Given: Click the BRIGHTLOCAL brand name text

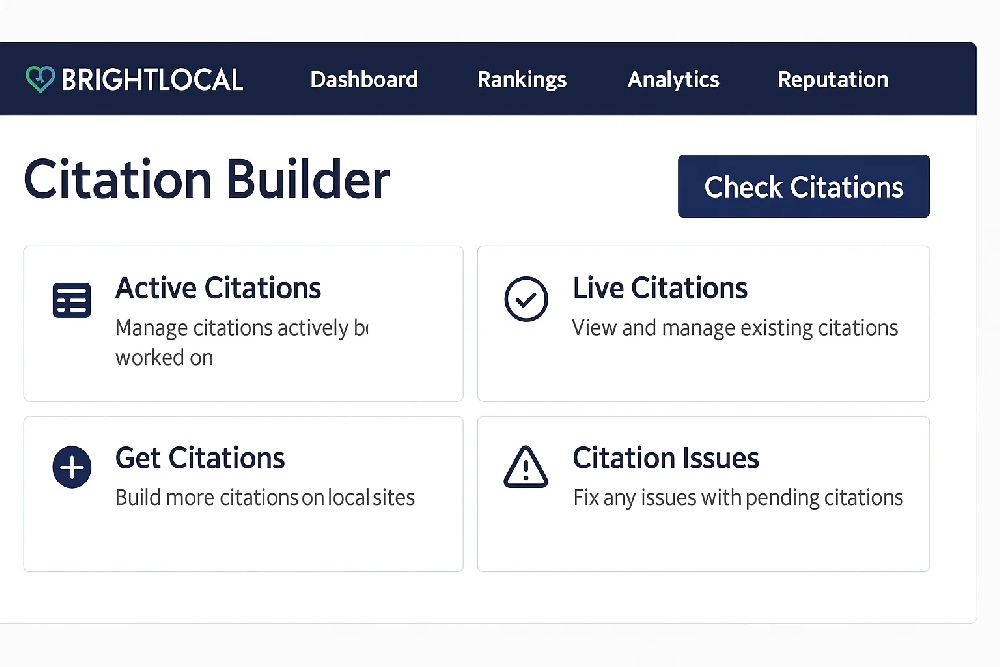Looking at the screenshot, I should coord(152,80).
